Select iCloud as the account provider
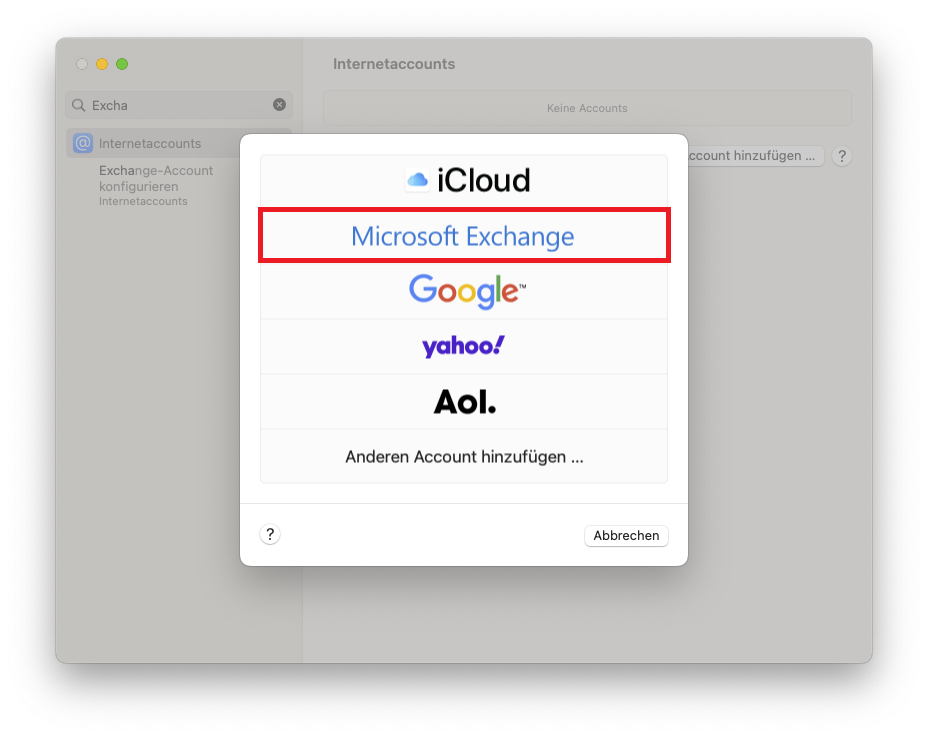This screenshot has width=928, height=737. pos(463,180)
